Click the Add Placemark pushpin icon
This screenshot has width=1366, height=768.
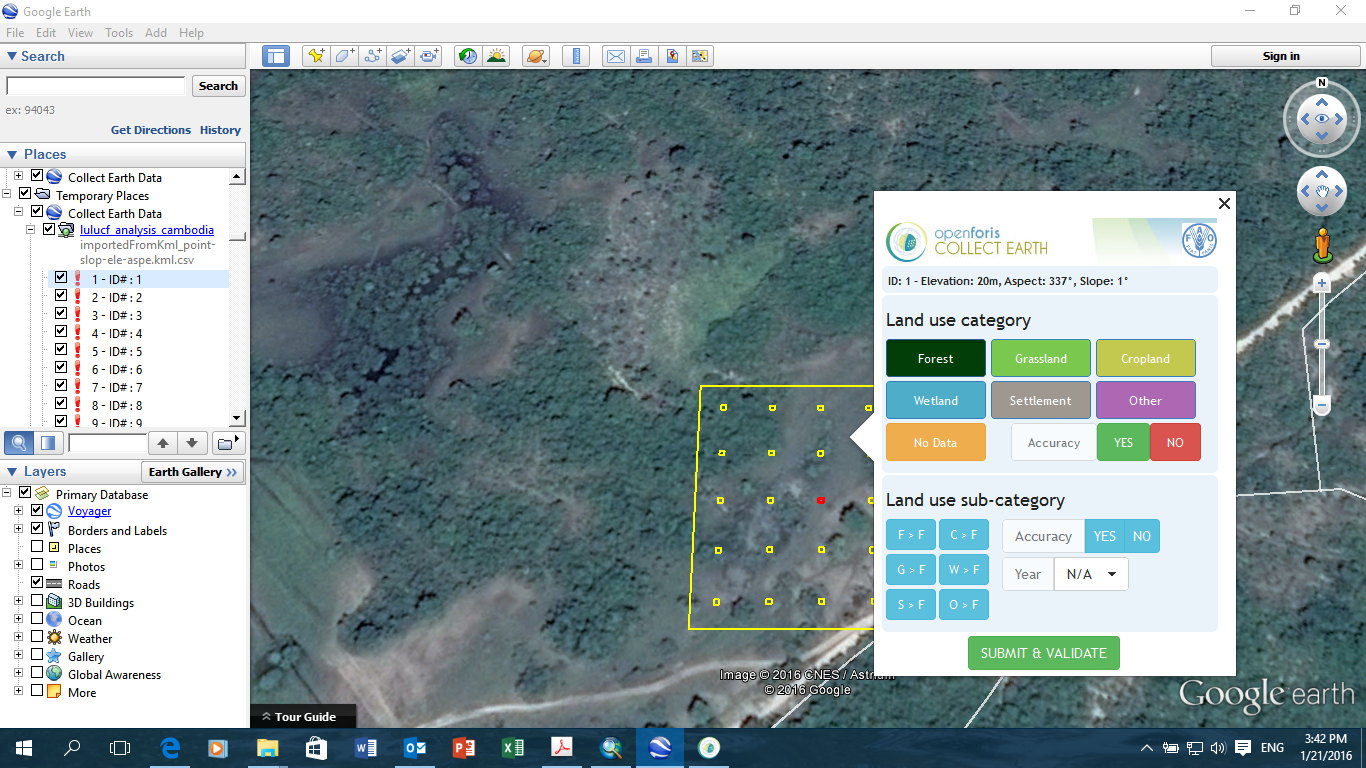coord(316,56)
